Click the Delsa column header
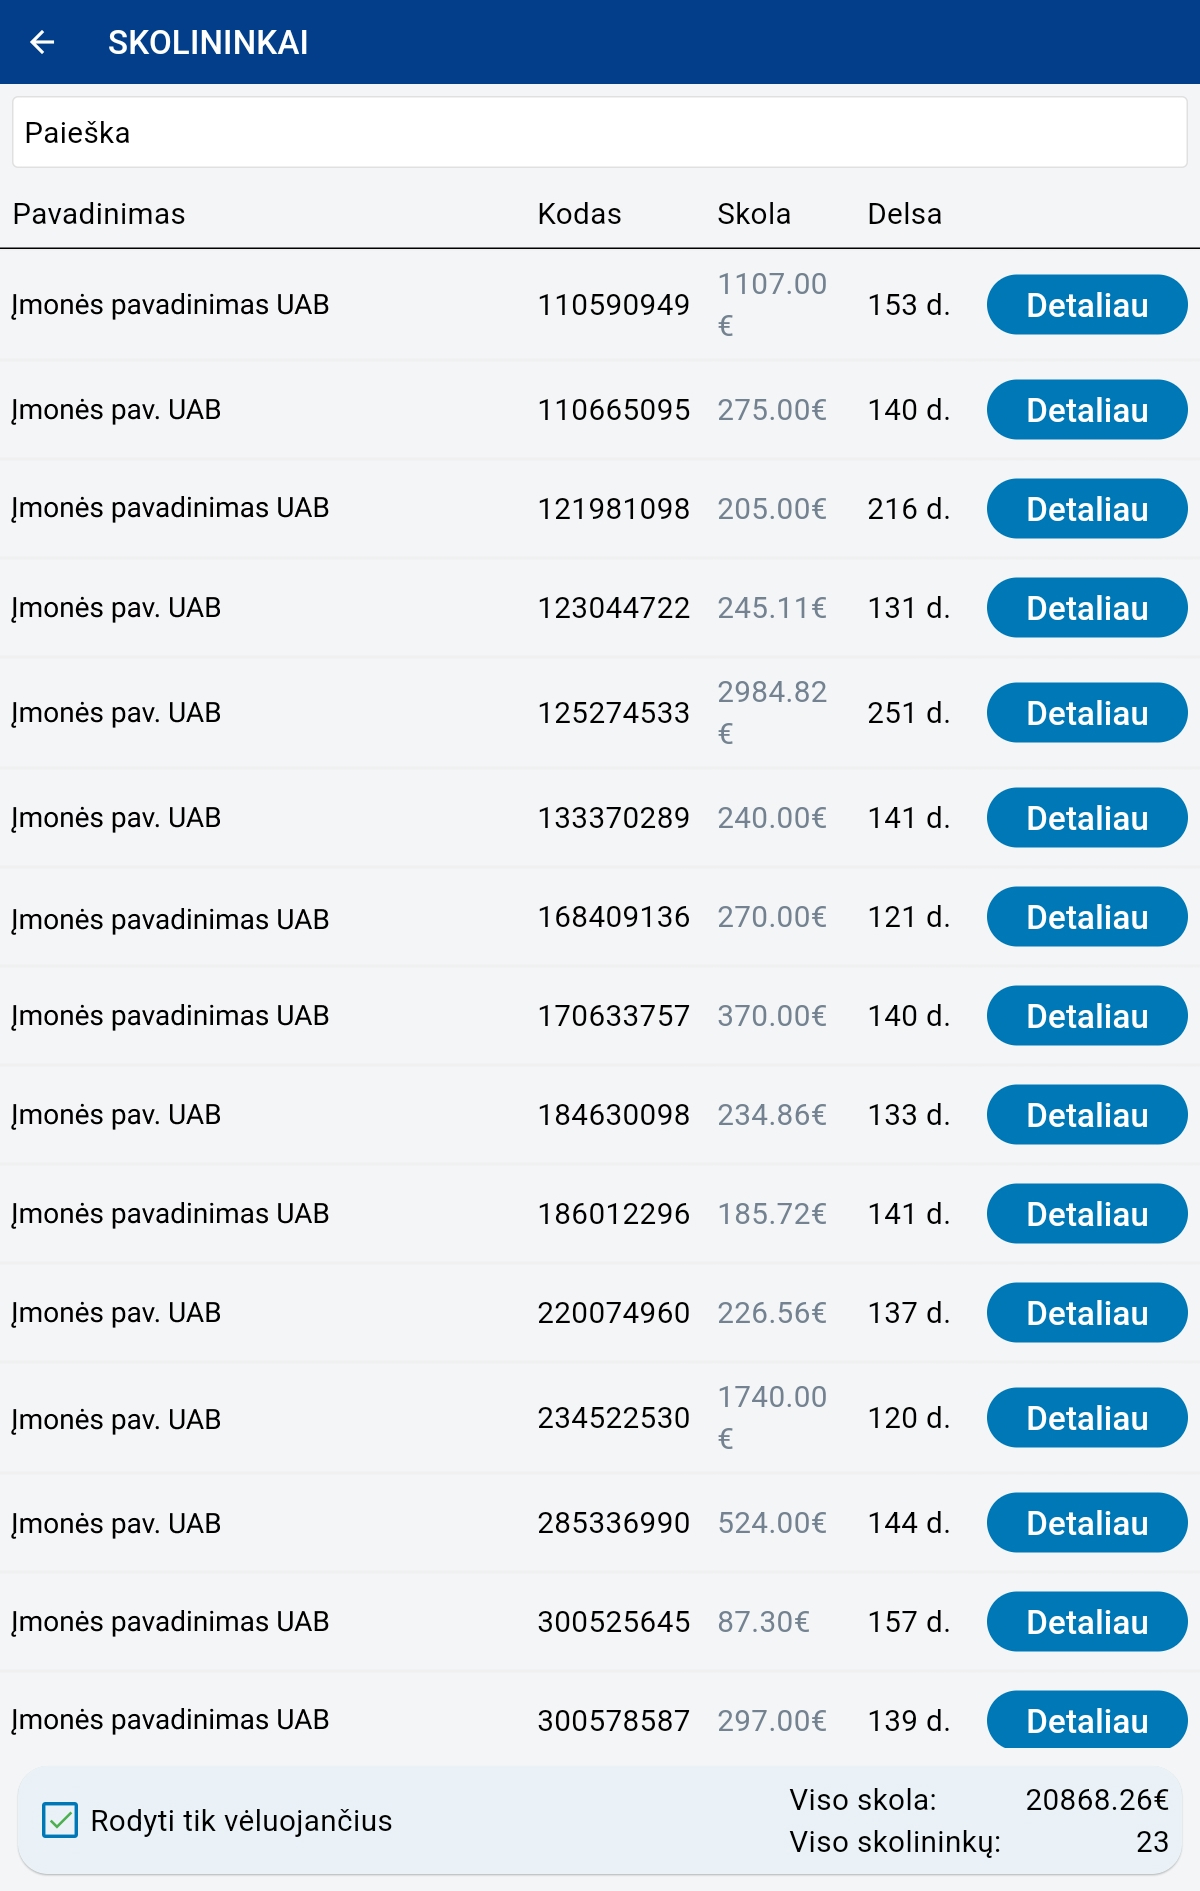Image resolution: width=1200 pixels, height=1891 pixels. click(904, 214)
